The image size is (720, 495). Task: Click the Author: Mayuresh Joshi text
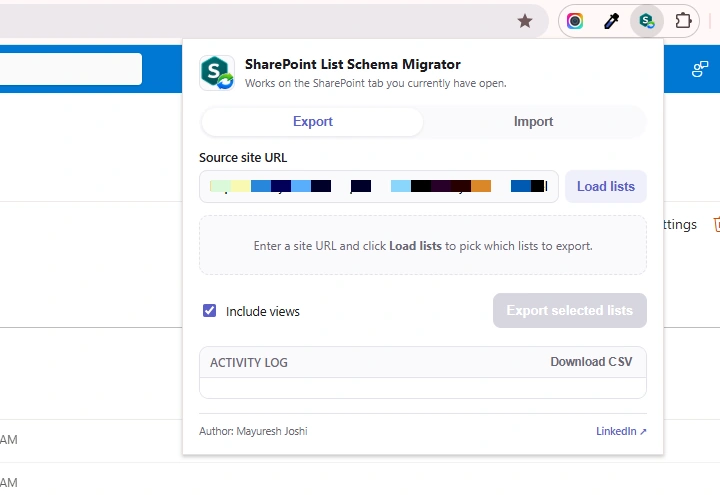[253, 431]
